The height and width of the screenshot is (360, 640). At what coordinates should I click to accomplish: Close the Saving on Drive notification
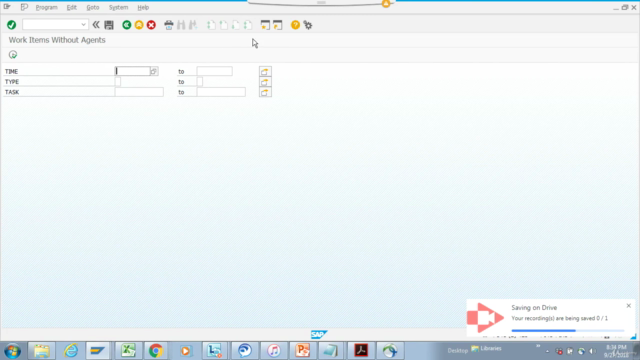coord(629,306)
